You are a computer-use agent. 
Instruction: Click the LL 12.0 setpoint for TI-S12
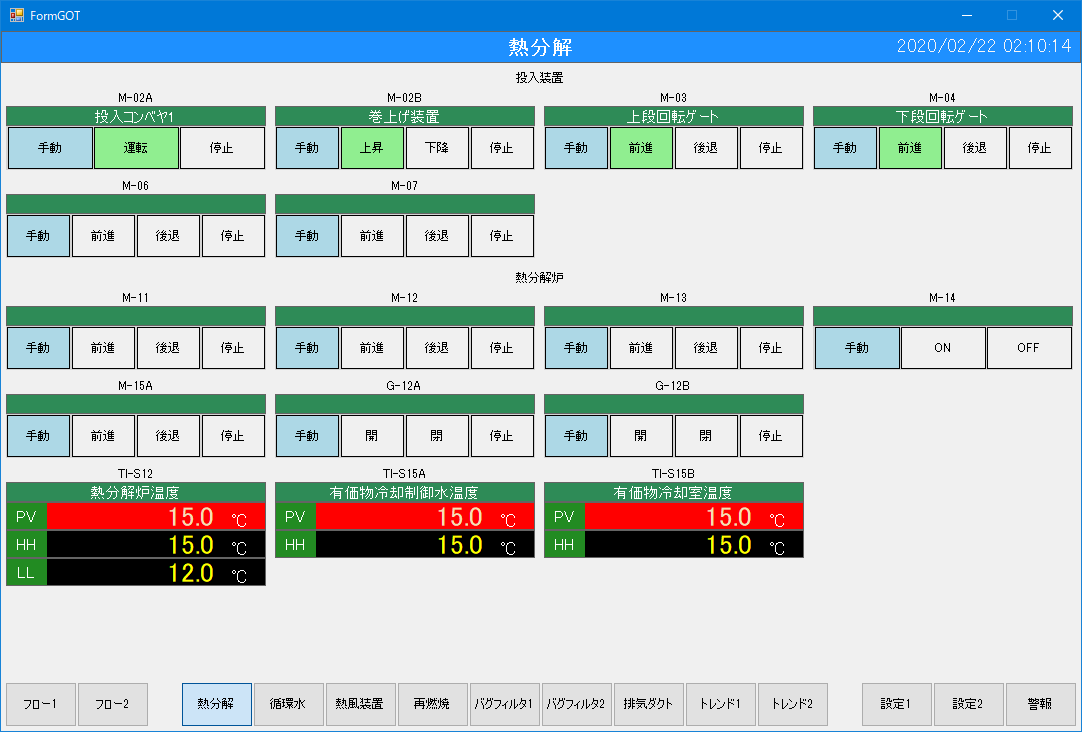pyautogui.click(x=156, y=573)
